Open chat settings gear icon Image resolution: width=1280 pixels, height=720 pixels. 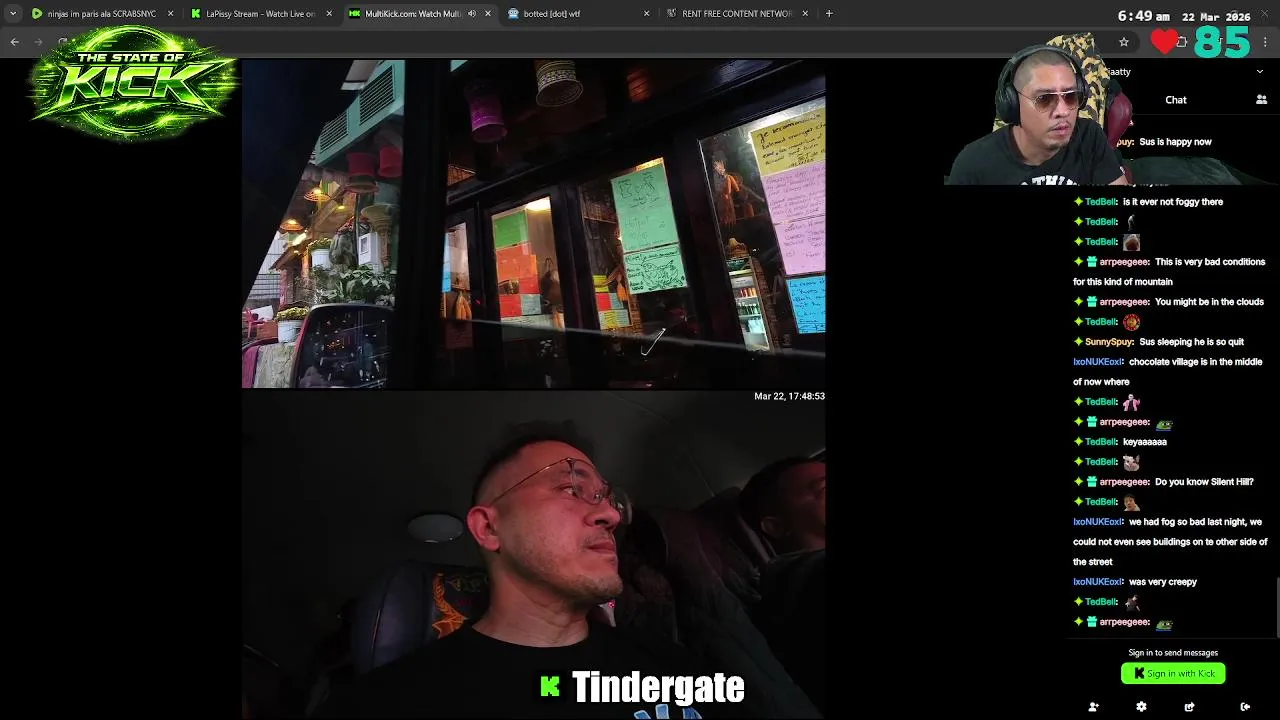[1141, 707]
